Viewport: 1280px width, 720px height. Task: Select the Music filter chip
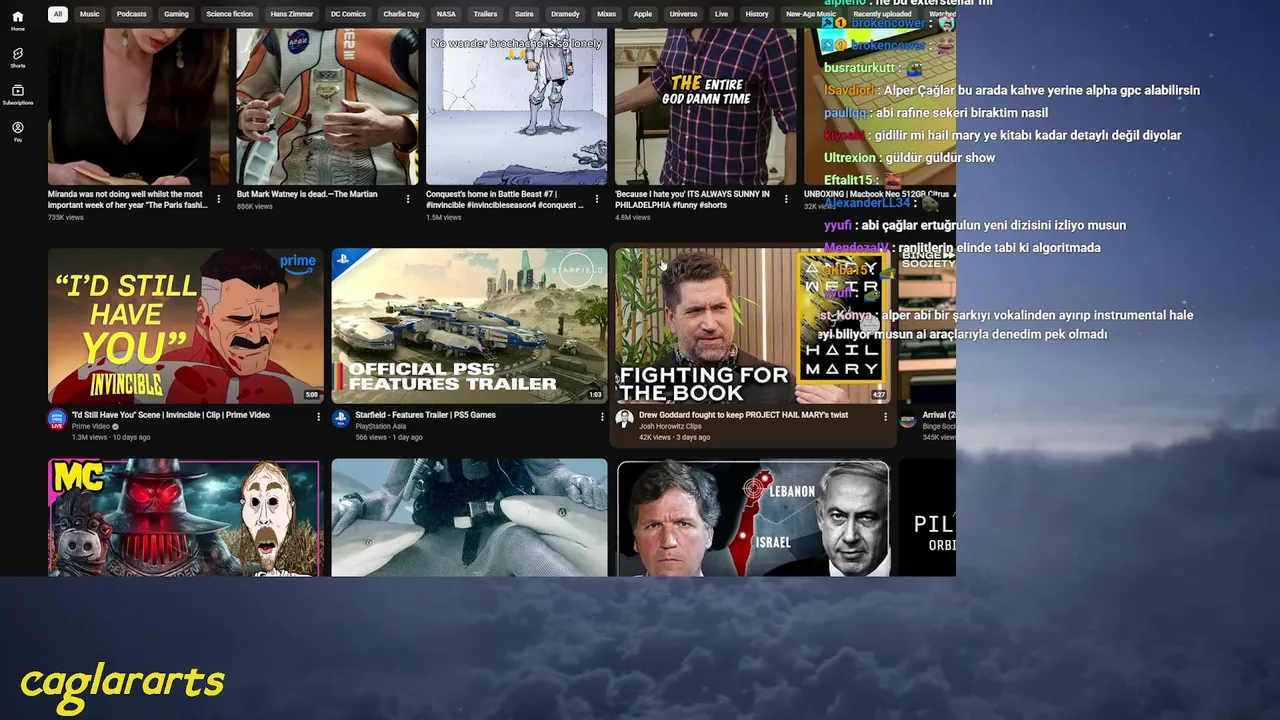(90, 14)
